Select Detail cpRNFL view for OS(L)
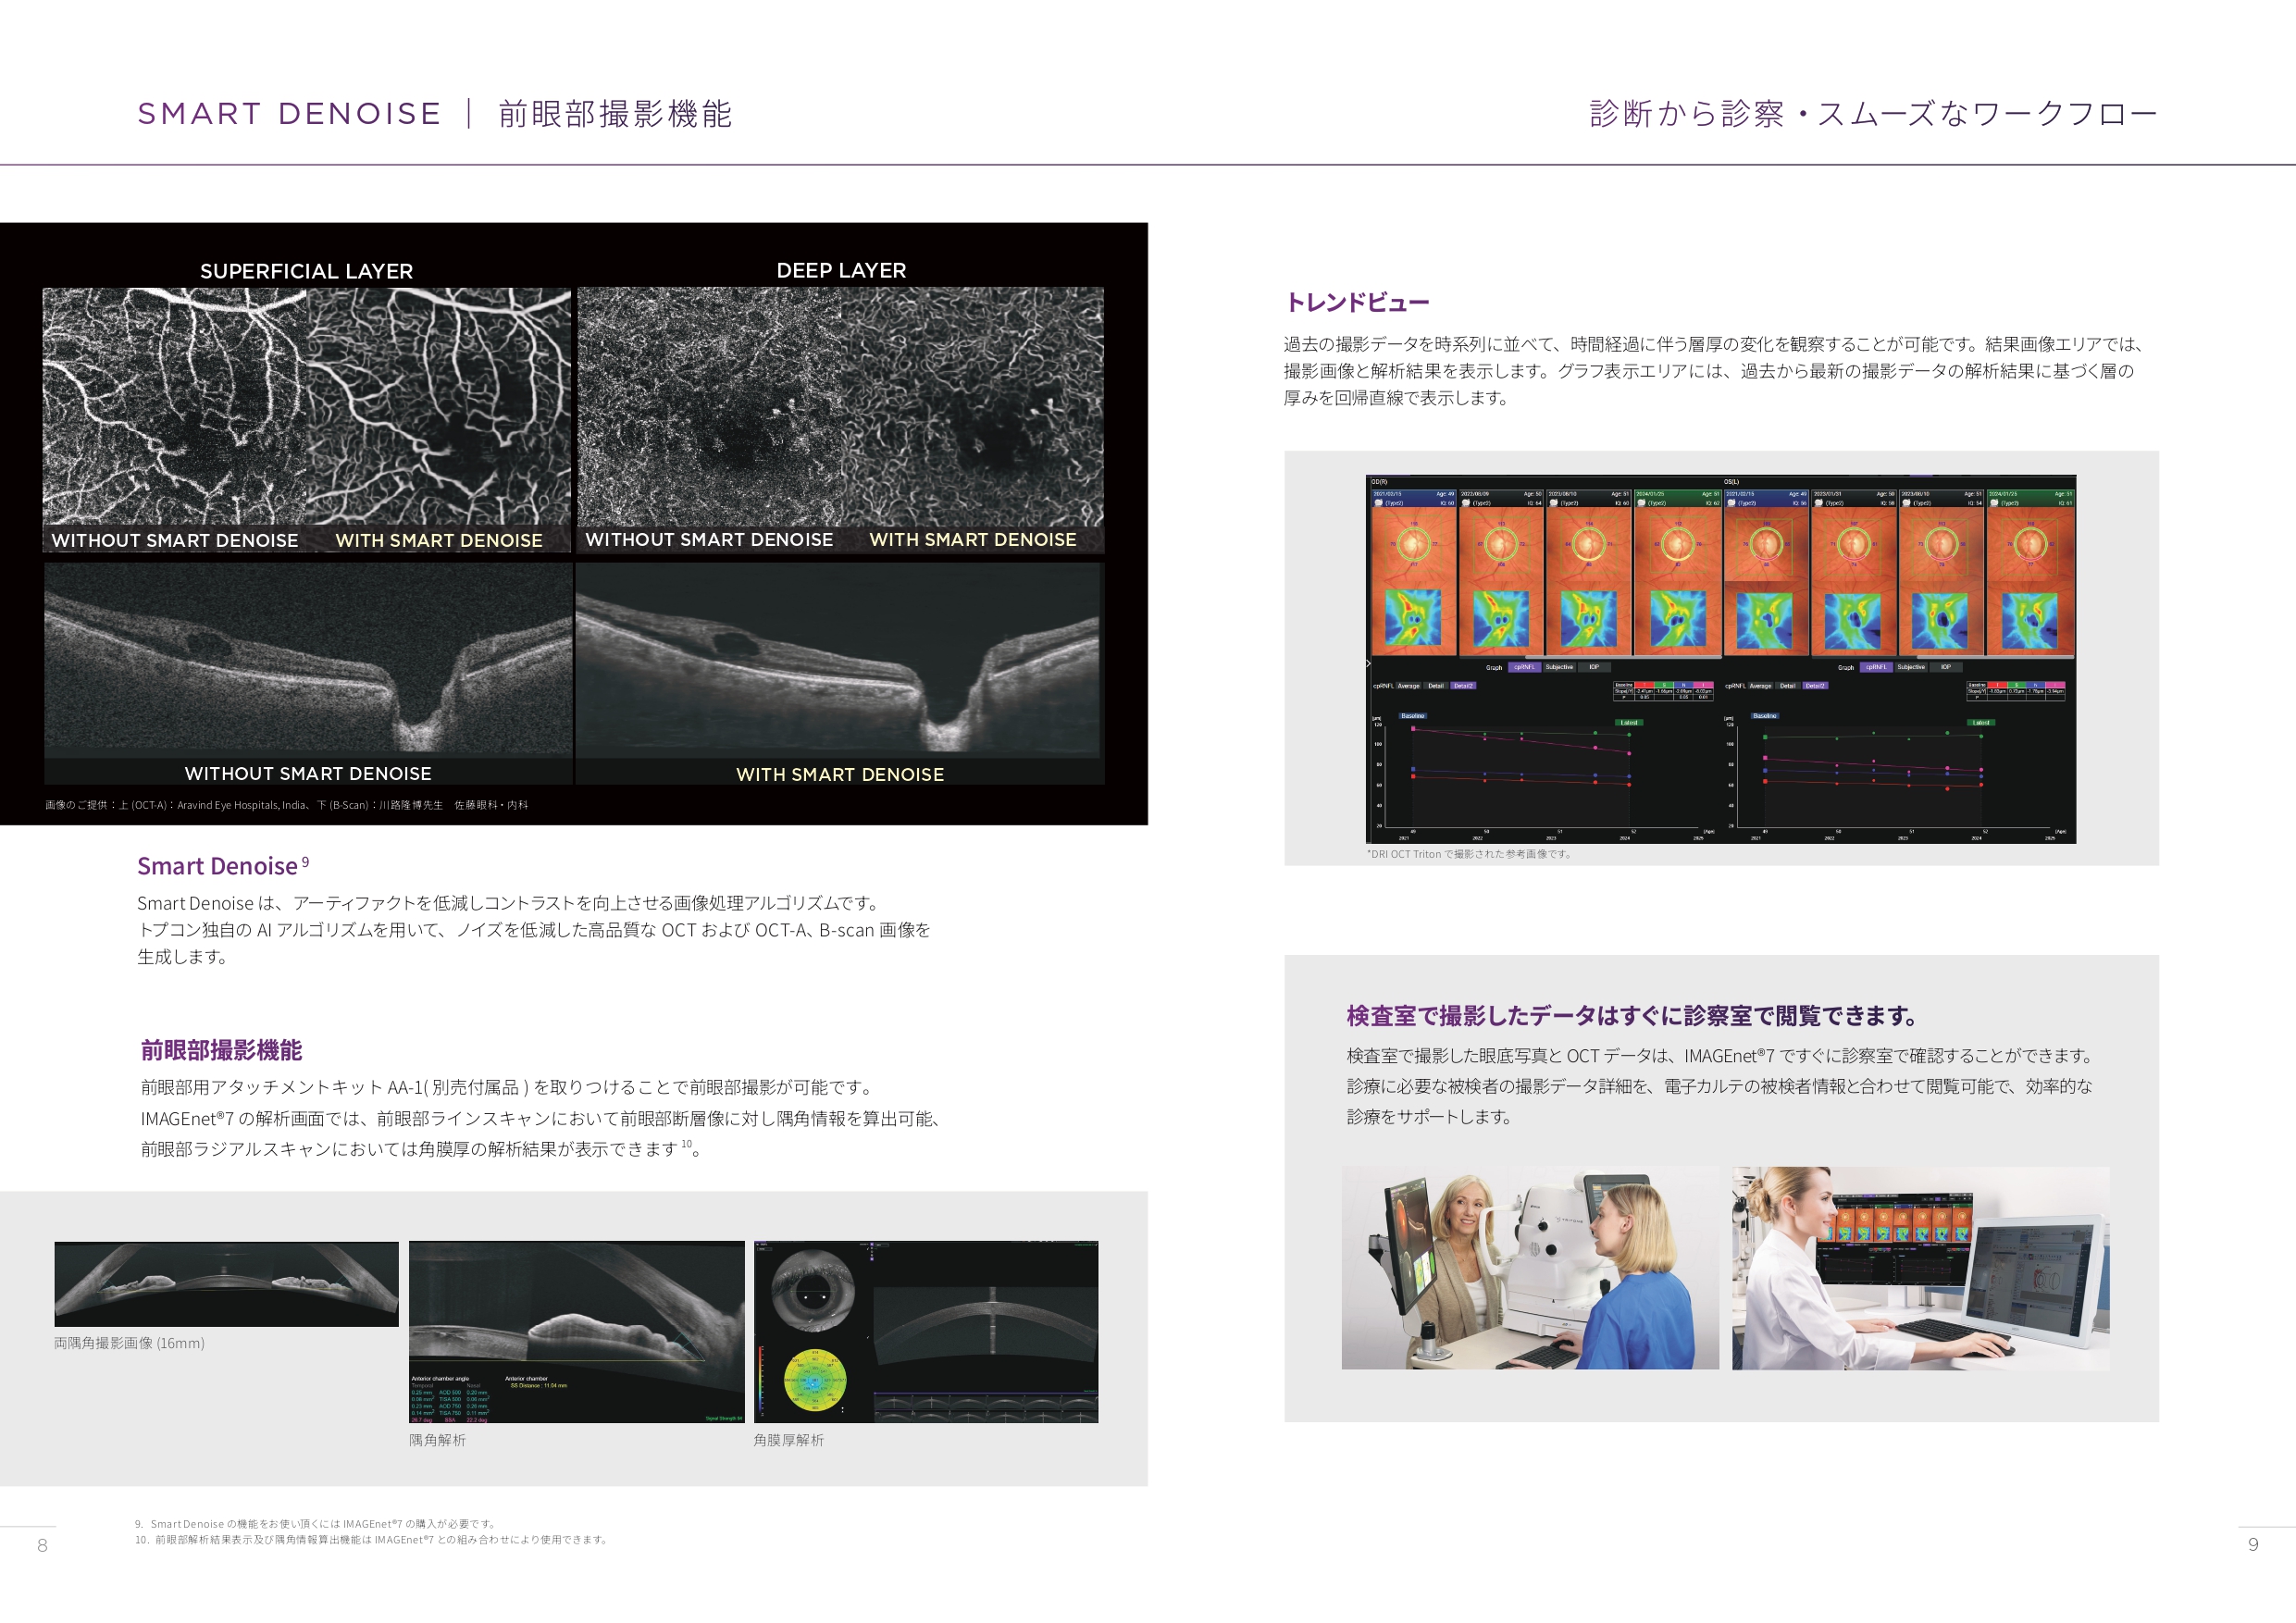The width and height of the screenshot is (2296, 1623). tap(1787, 686)
